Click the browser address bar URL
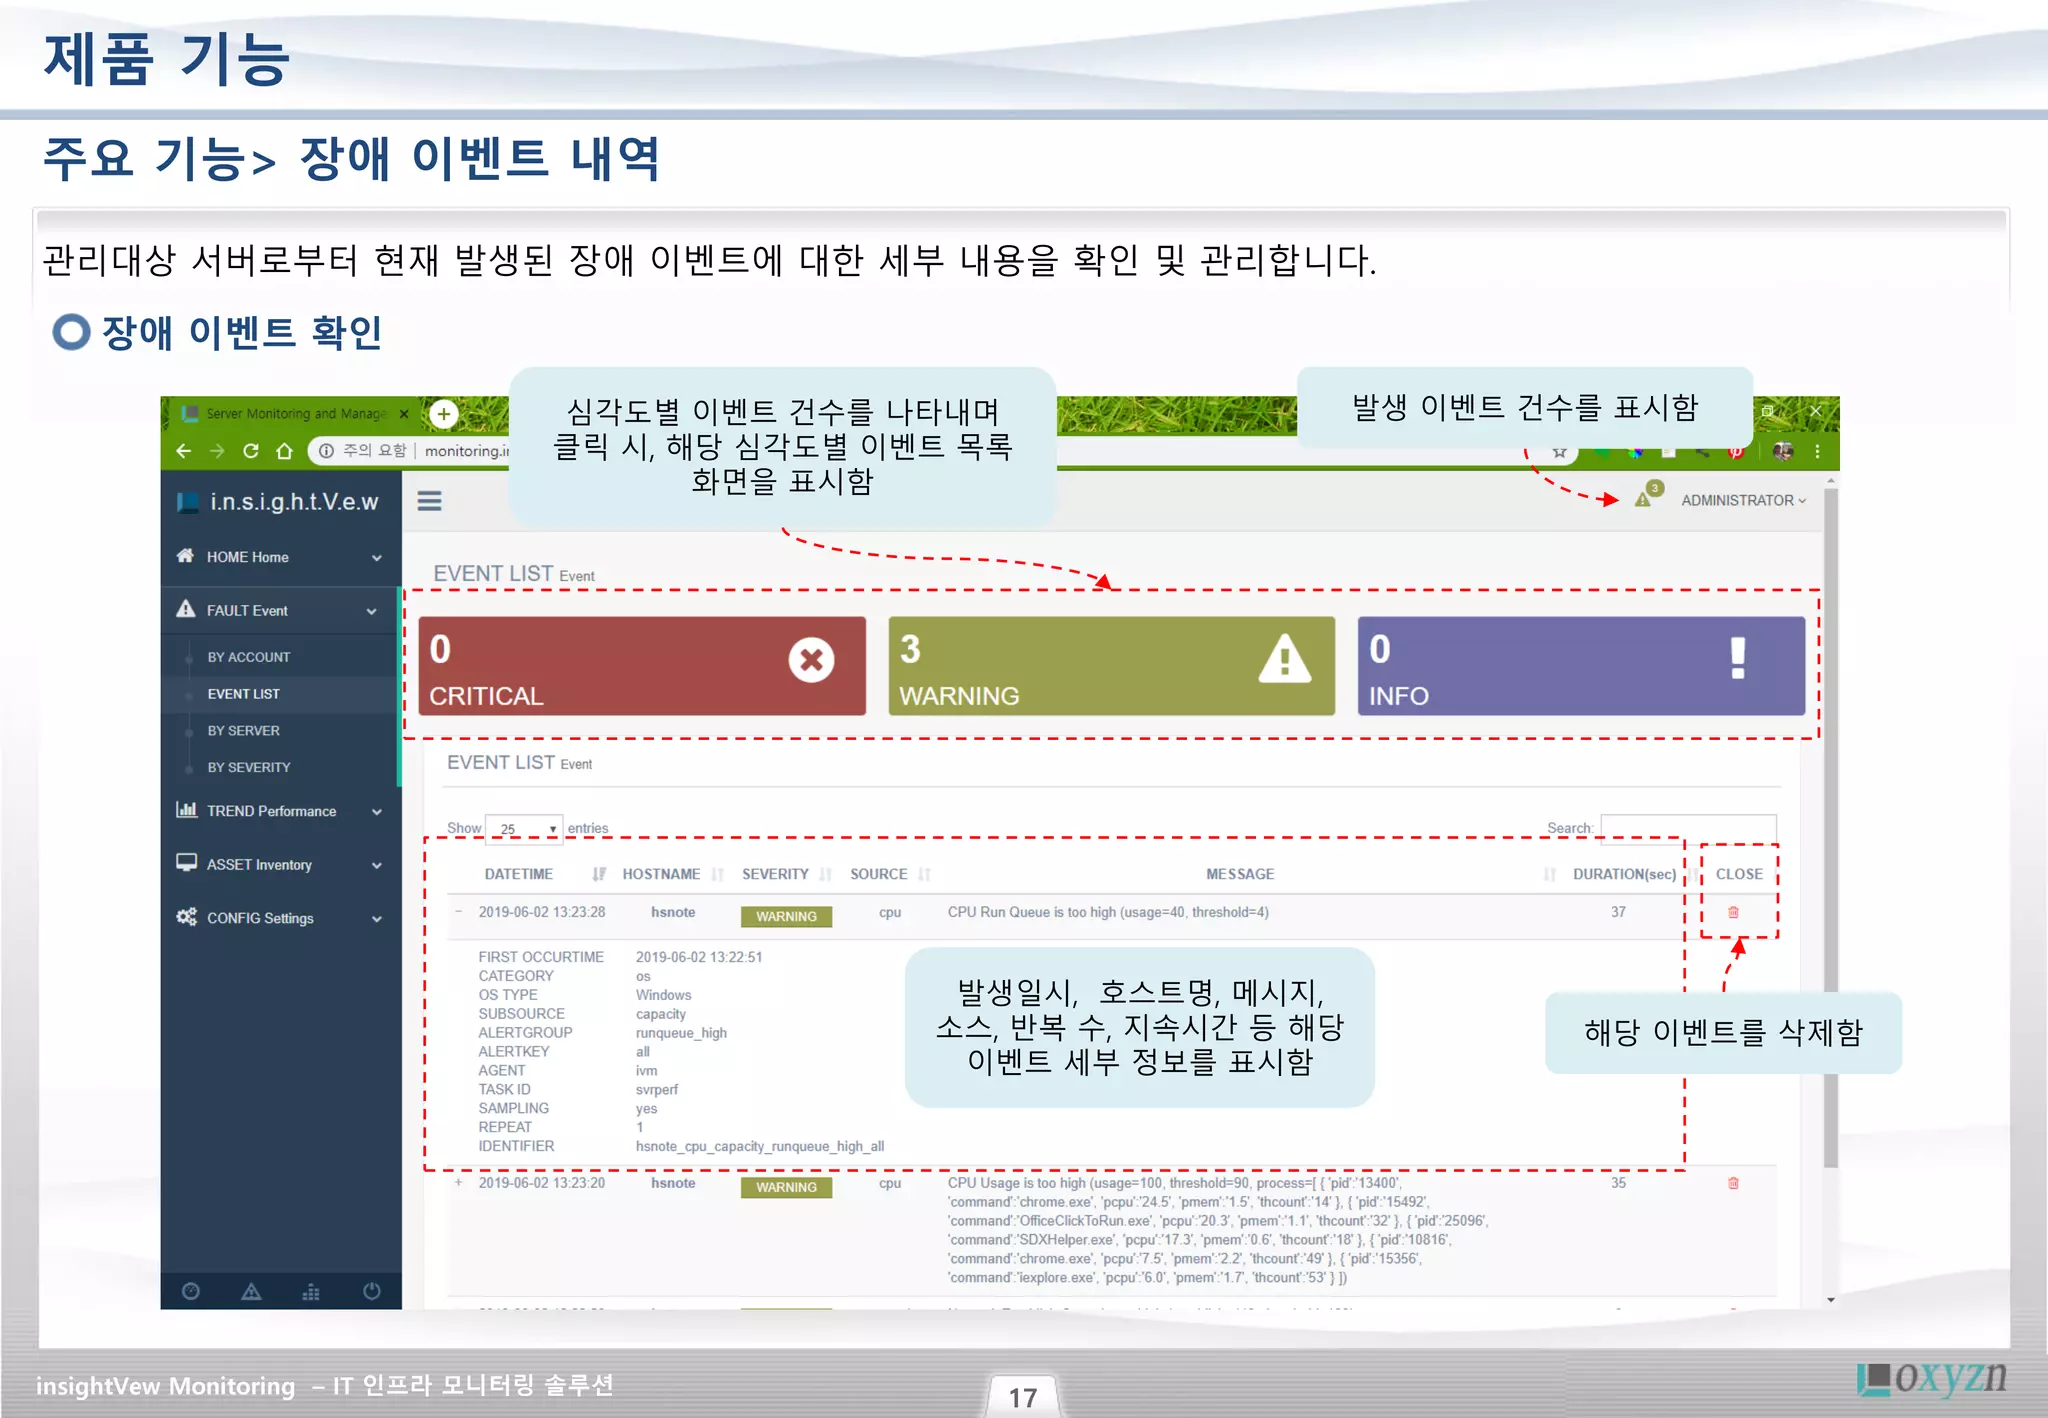Screen dimensions: 2048x1418 pyautogui.click(x=466, y=451)
